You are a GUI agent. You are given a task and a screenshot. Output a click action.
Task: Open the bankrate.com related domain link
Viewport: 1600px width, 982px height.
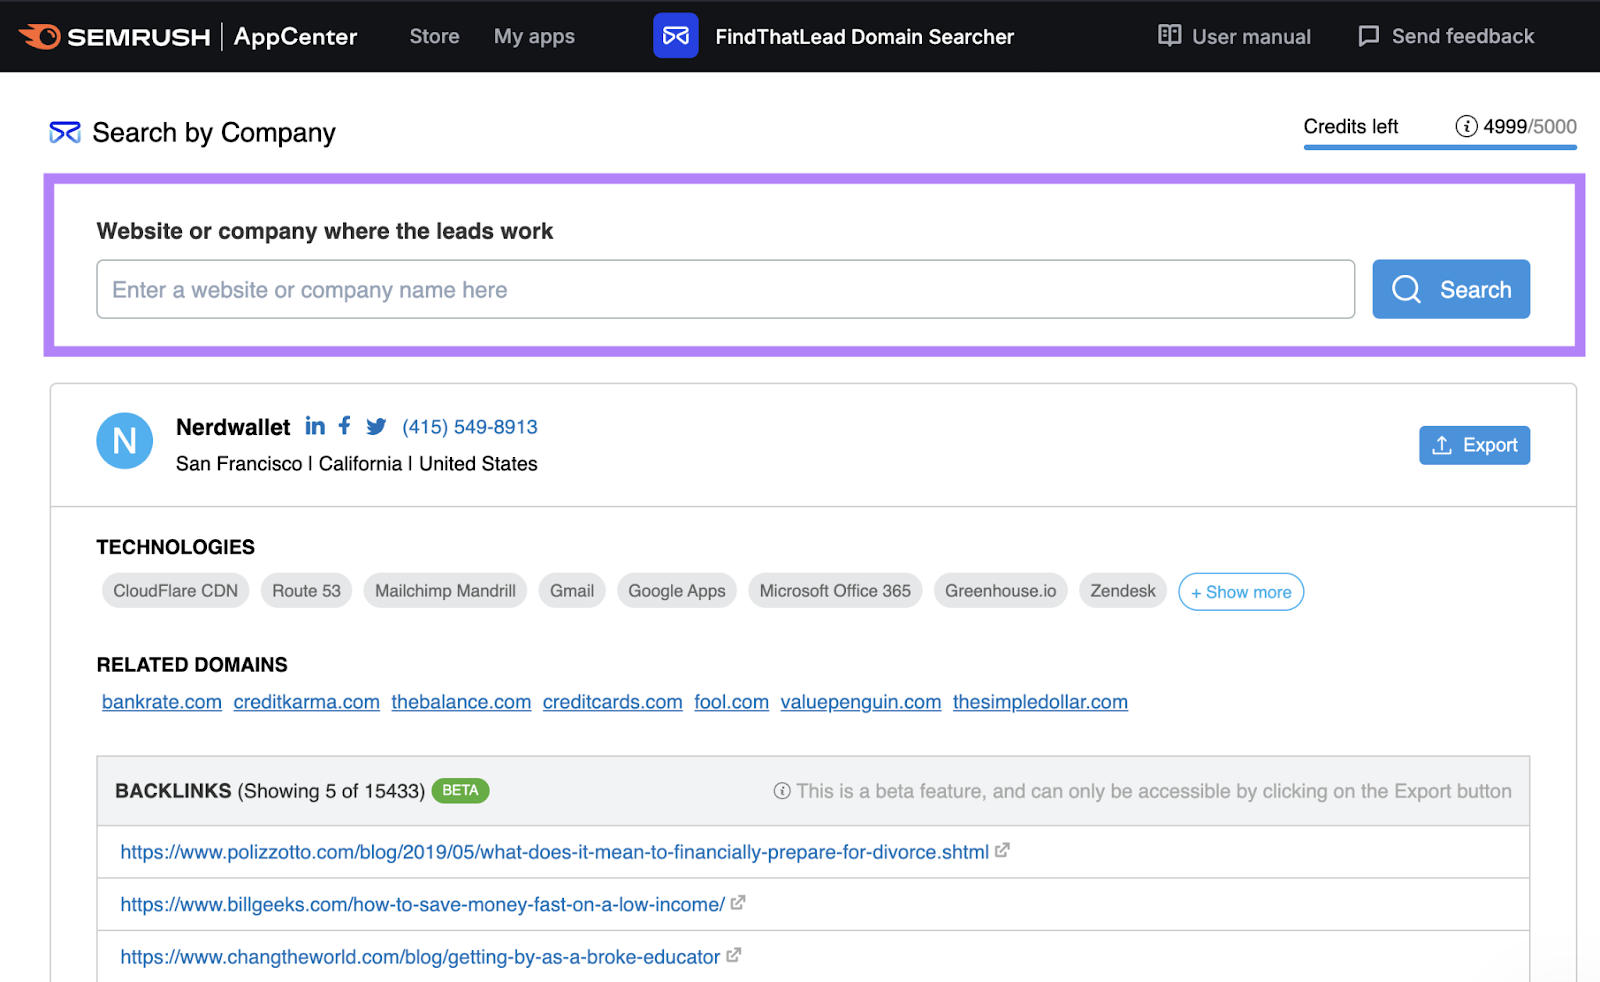[x=161, y=701]
